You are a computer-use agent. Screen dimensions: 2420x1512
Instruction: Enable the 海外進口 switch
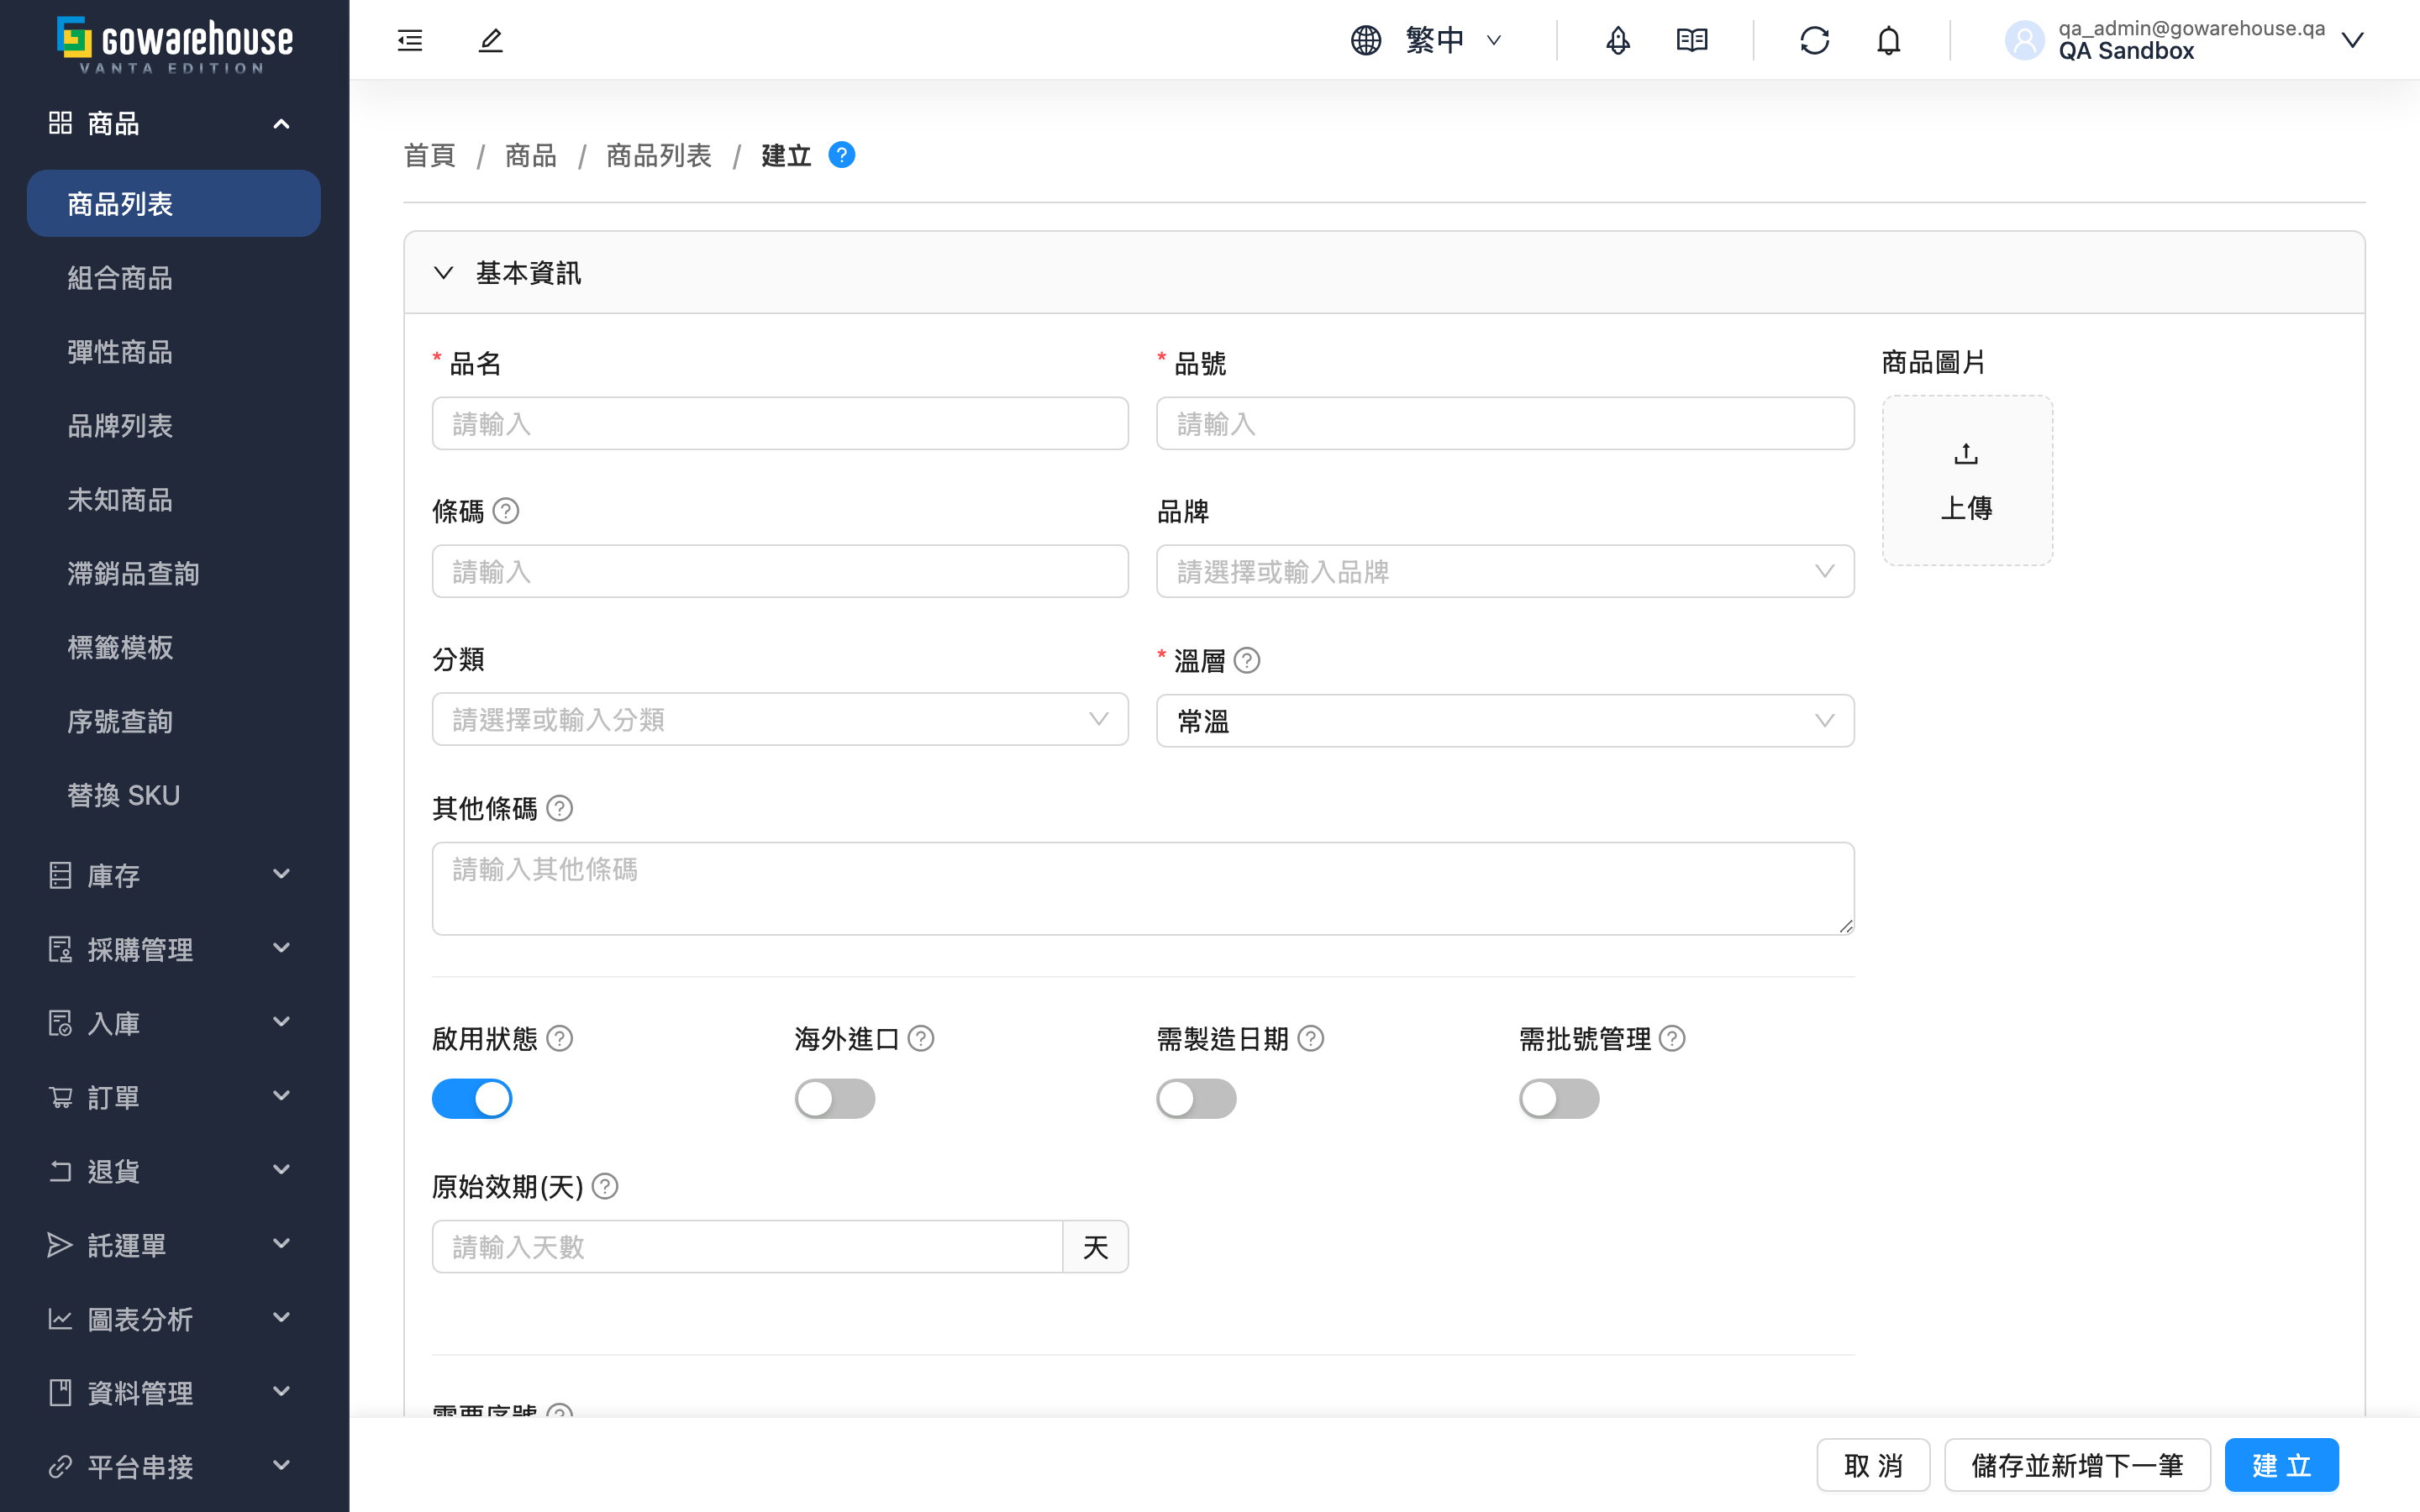tap(835, 1098)
